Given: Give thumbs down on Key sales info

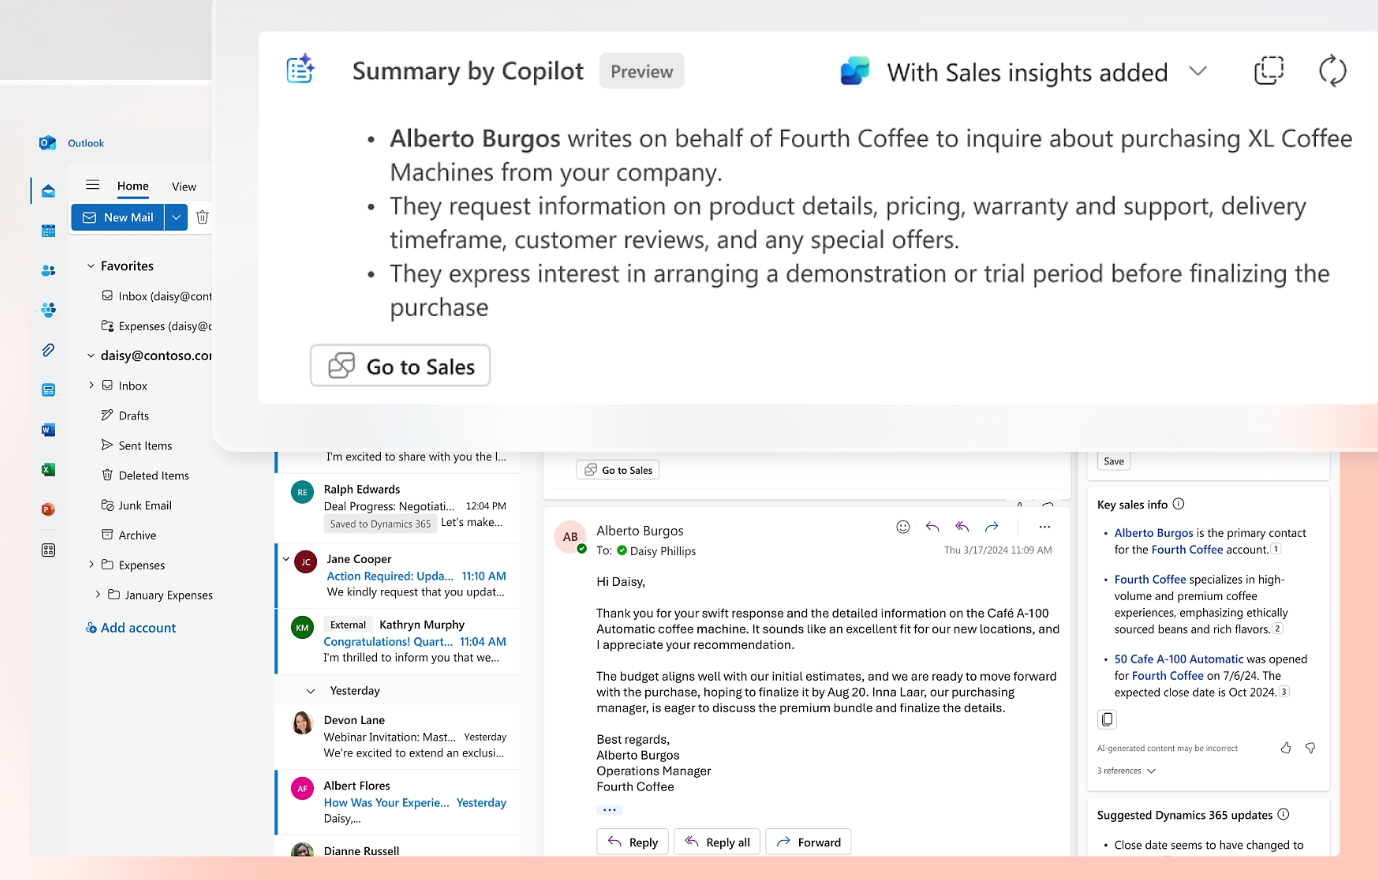Looking at the screenshot, I should pos(1310,748).
